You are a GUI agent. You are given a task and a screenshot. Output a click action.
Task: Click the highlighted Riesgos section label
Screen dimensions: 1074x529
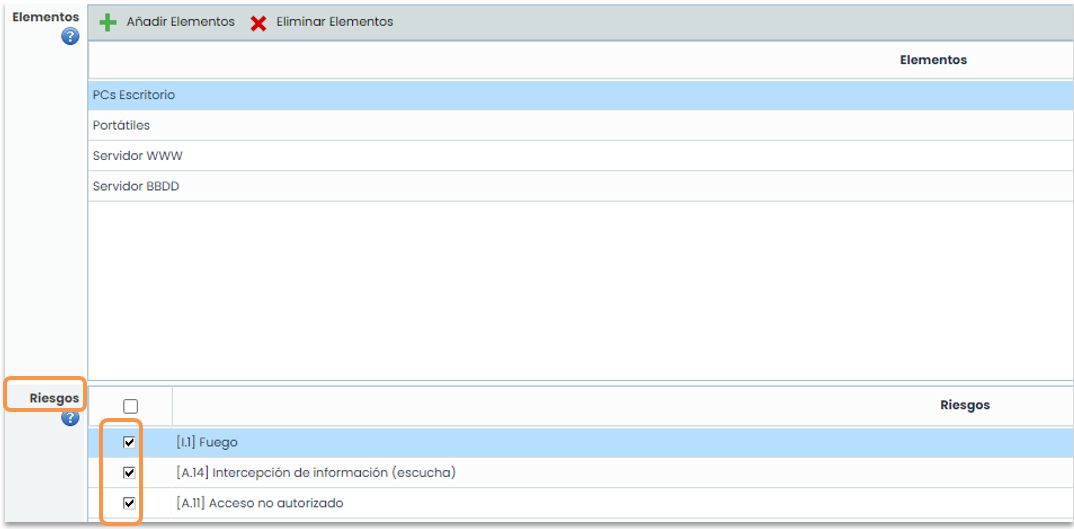pyautogui.click(x=54, y=398)
